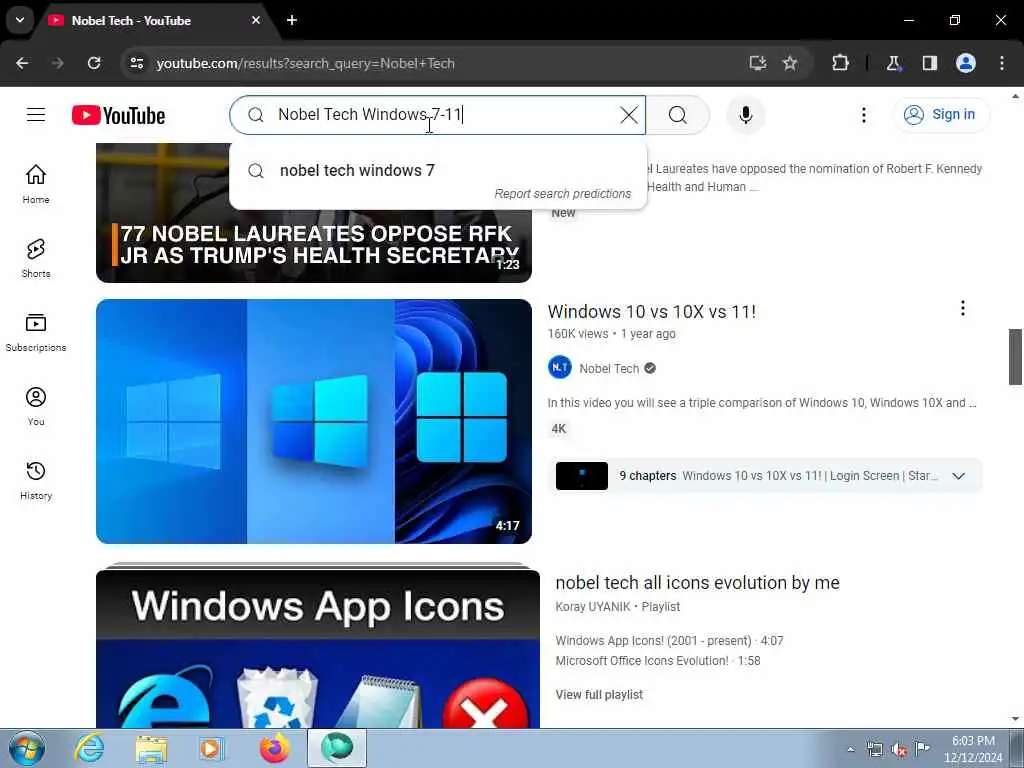
Task: Reload the page with refresh button
Action: point(94,63)
